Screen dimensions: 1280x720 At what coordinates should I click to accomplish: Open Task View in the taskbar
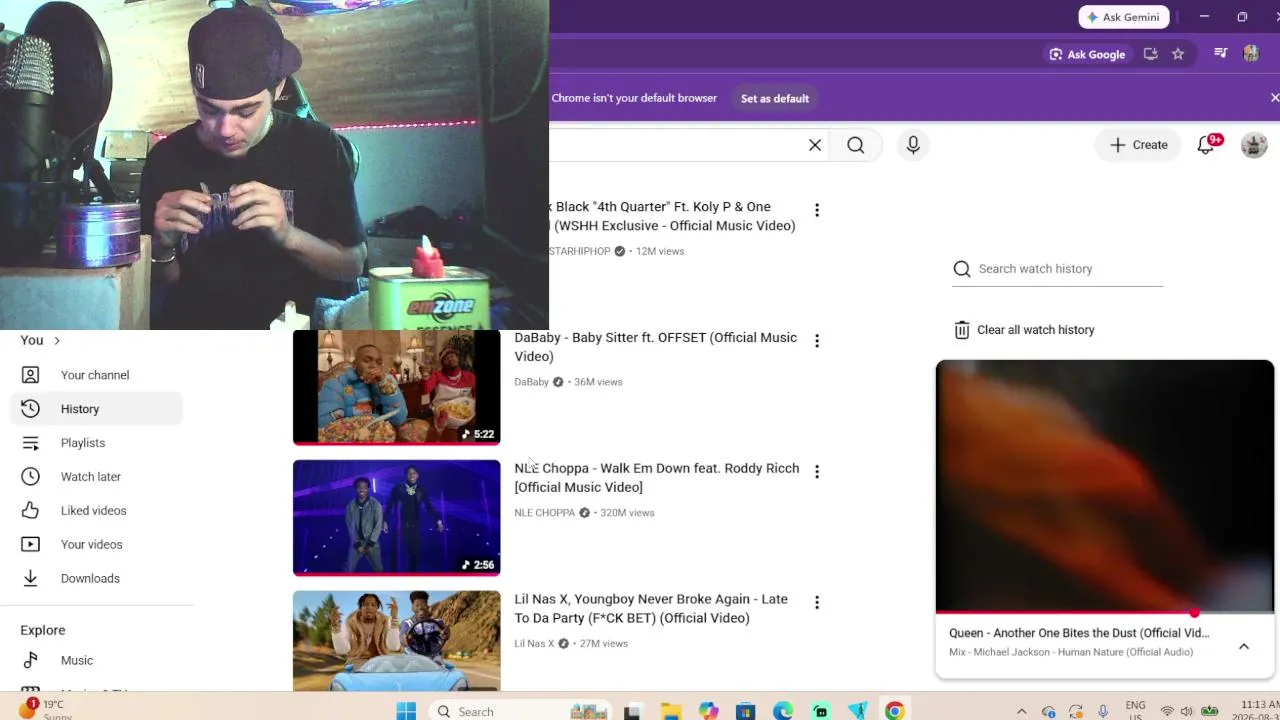[632, 711]
